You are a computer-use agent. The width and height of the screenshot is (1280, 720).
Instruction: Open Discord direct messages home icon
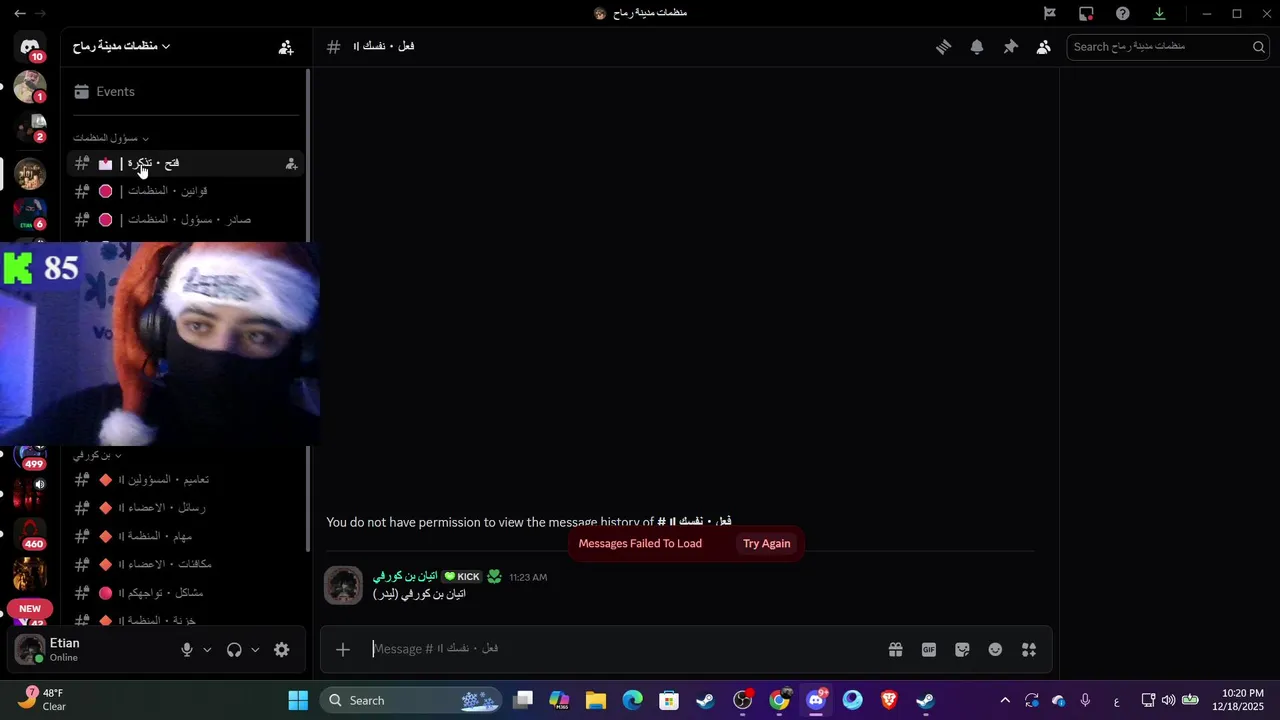30,47
